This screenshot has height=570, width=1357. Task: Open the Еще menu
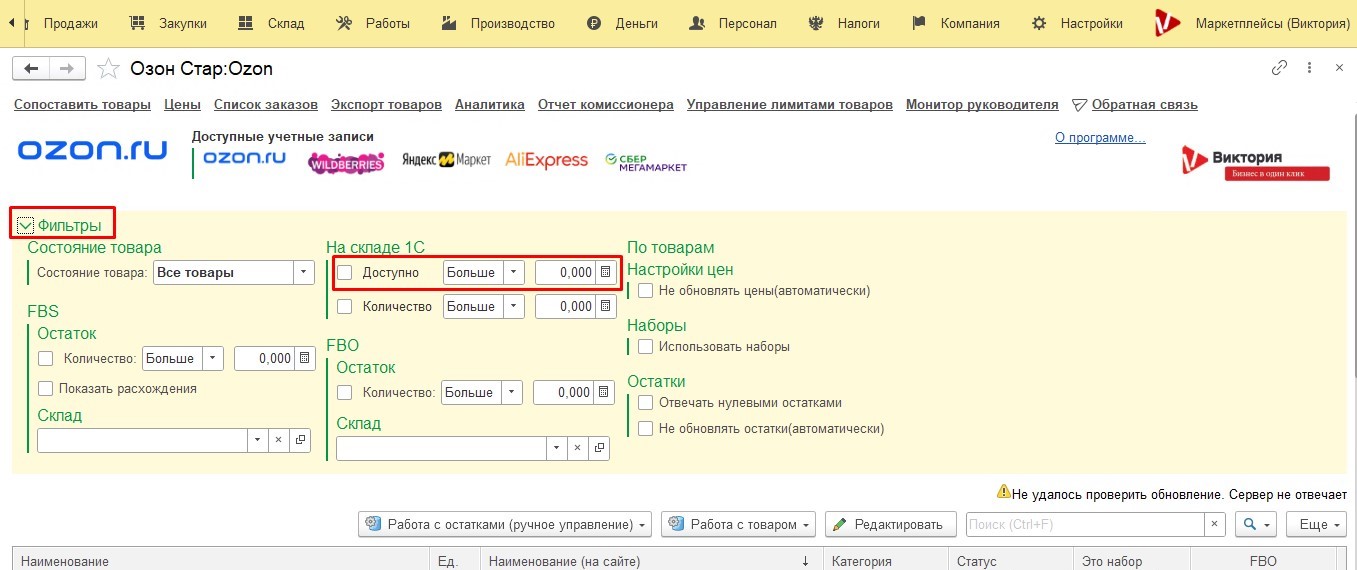[1317, 524]
